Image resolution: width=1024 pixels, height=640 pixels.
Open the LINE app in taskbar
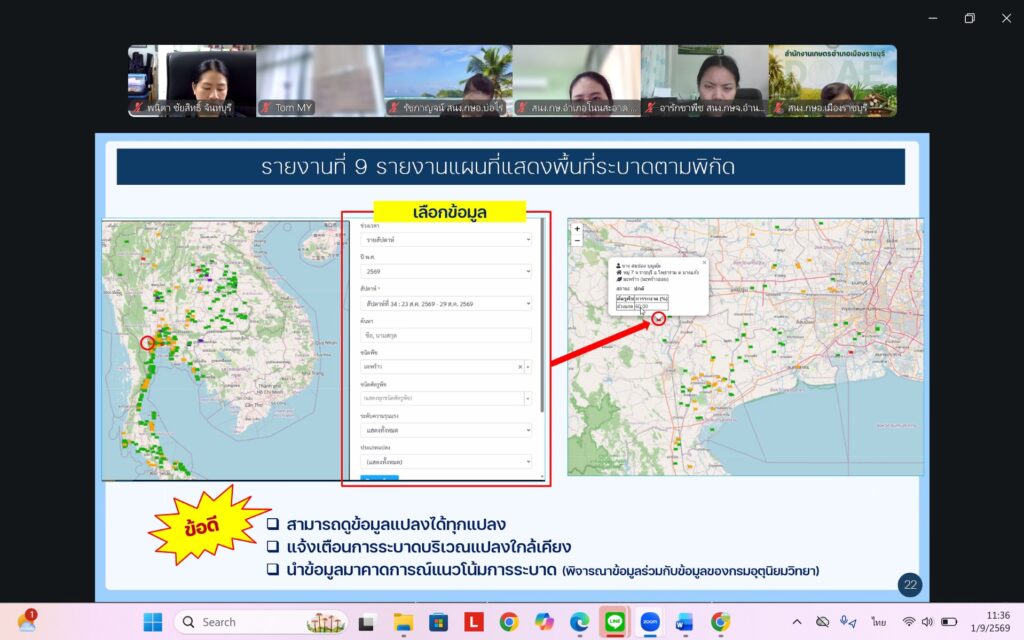(615, 622)
